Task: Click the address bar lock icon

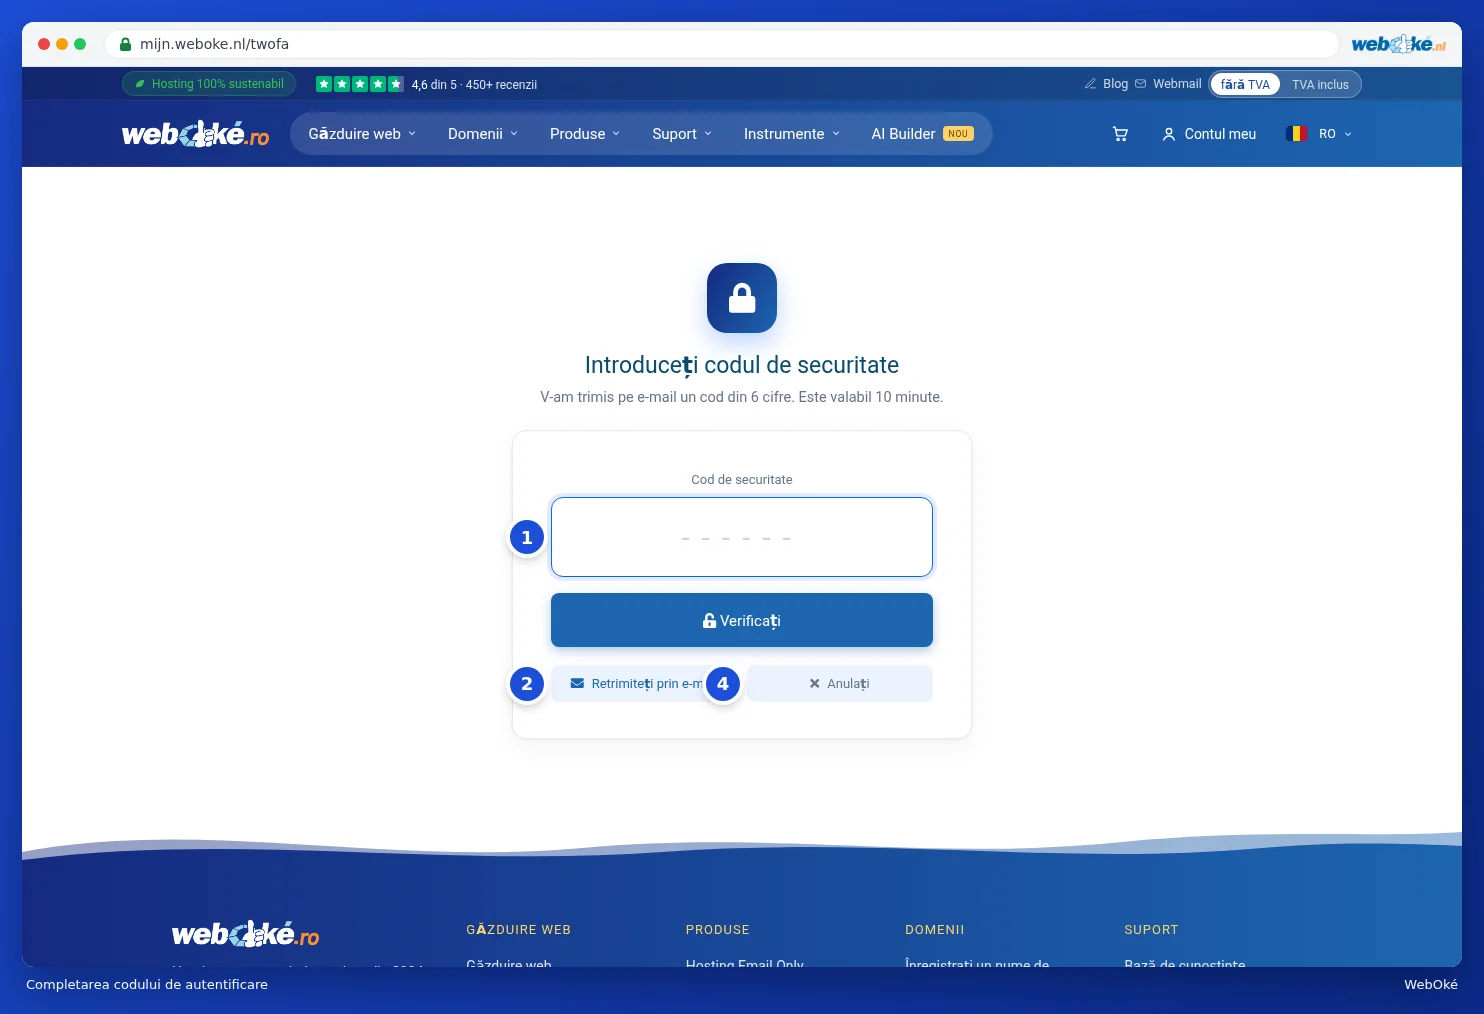Action: pyautogui.click(x=125, y=44)
